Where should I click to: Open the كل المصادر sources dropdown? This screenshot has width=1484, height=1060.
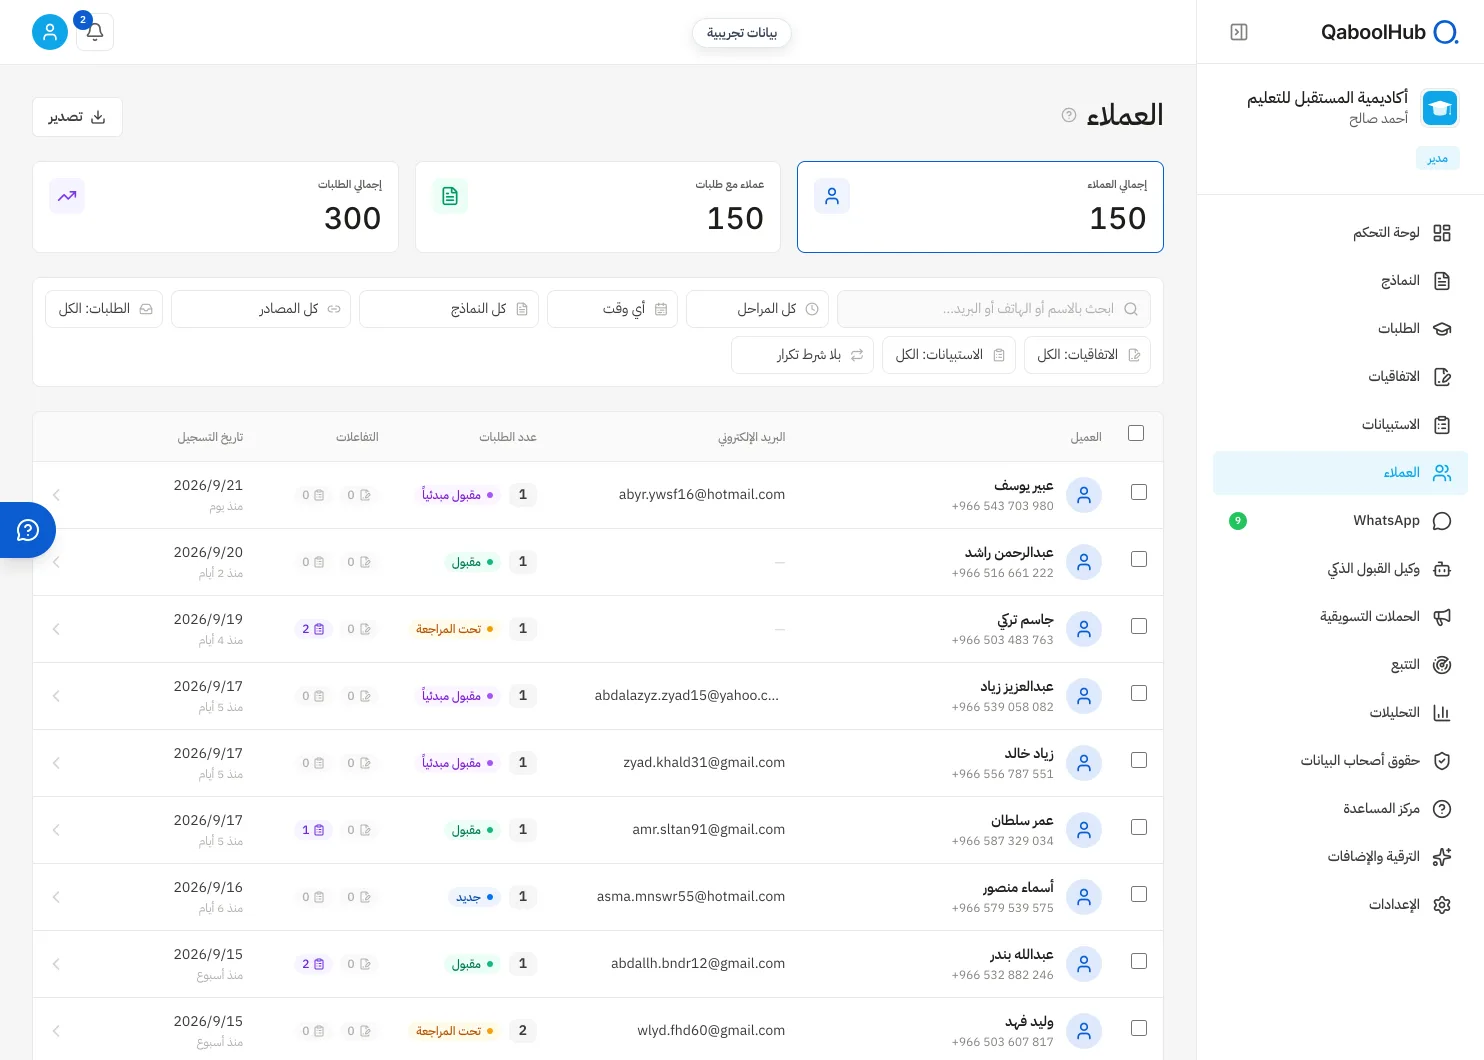(x=261, y=309)
